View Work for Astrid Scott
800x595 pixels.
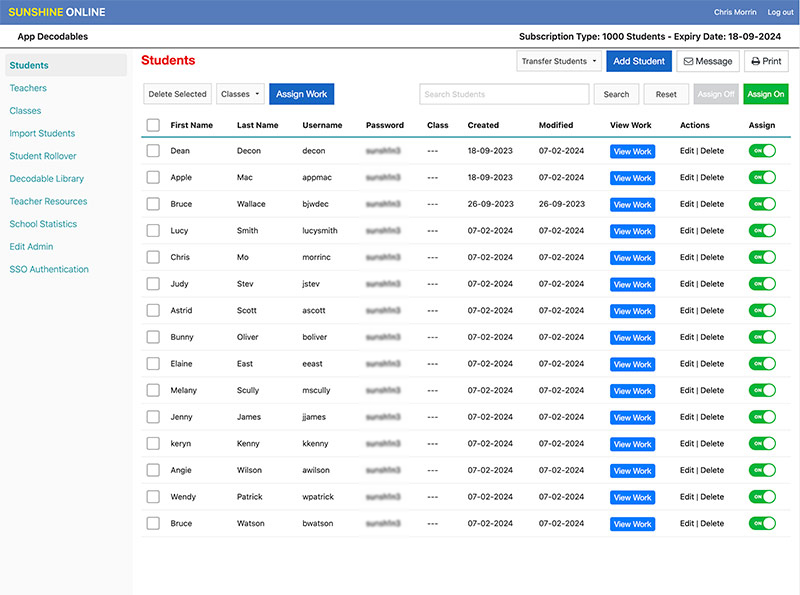pos(632,310)
